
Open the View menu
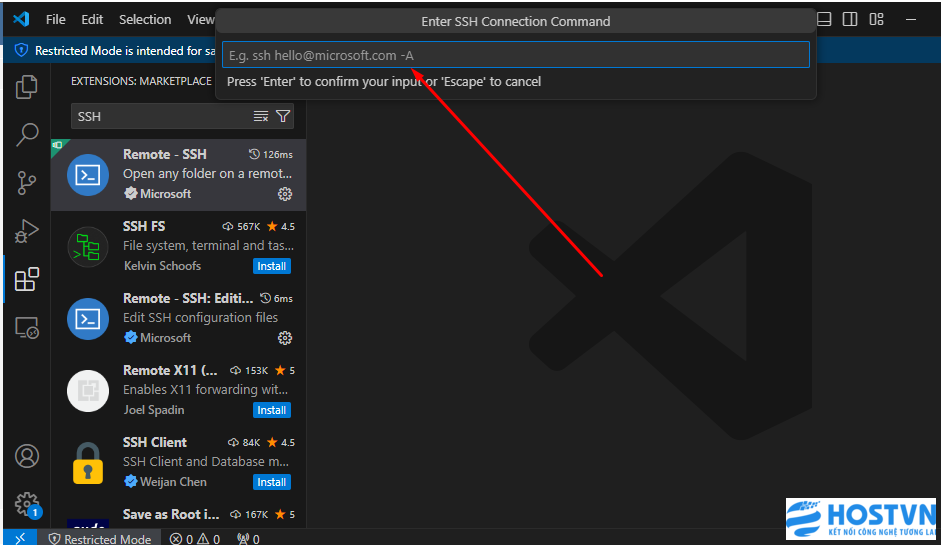200,19
